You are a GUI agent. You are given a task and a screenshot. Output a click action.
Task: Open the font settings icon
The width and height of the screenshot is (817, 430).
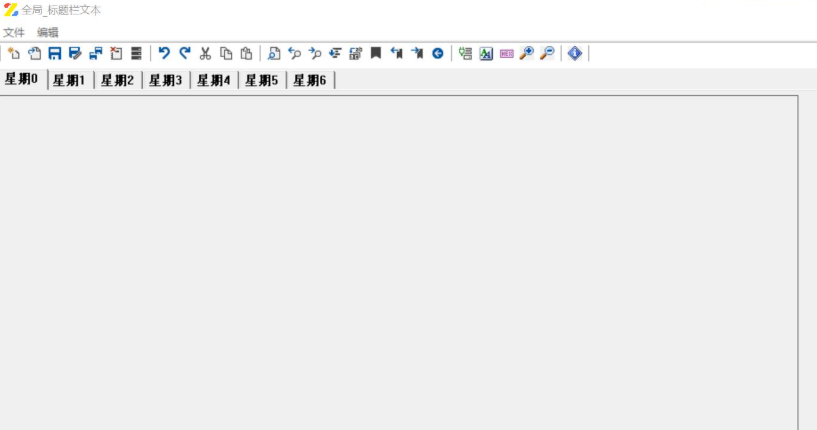pyautogui.click(x=486, y=53)
